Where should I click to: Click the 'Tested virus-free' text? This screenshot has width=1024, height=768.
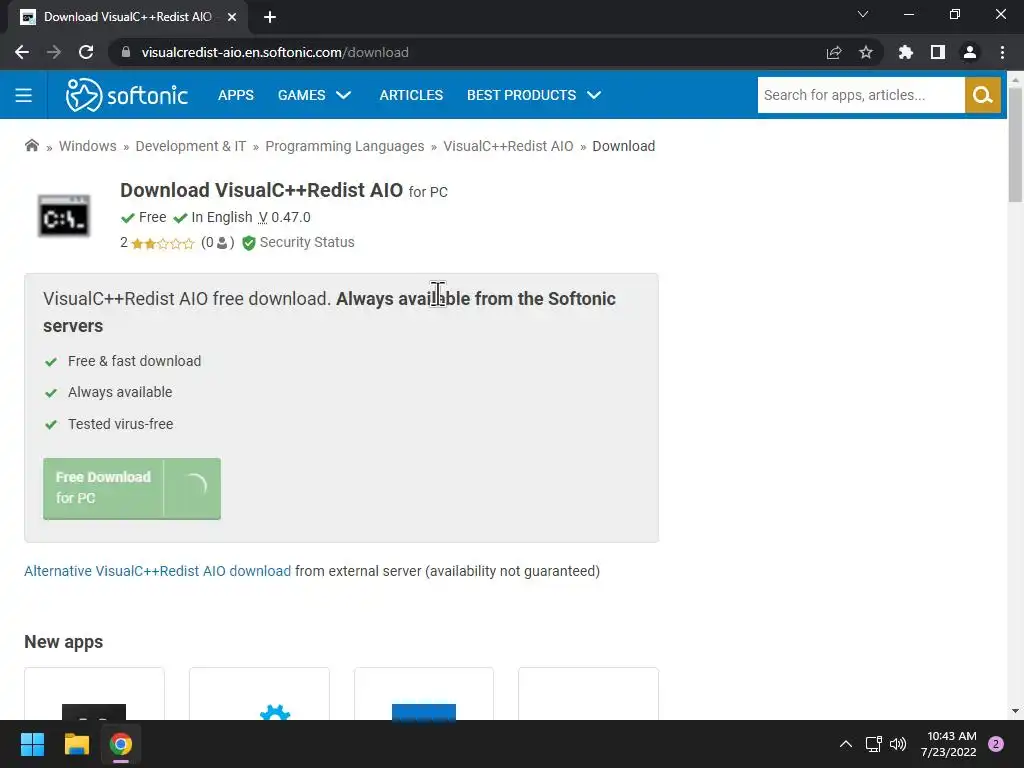point(121,424)
